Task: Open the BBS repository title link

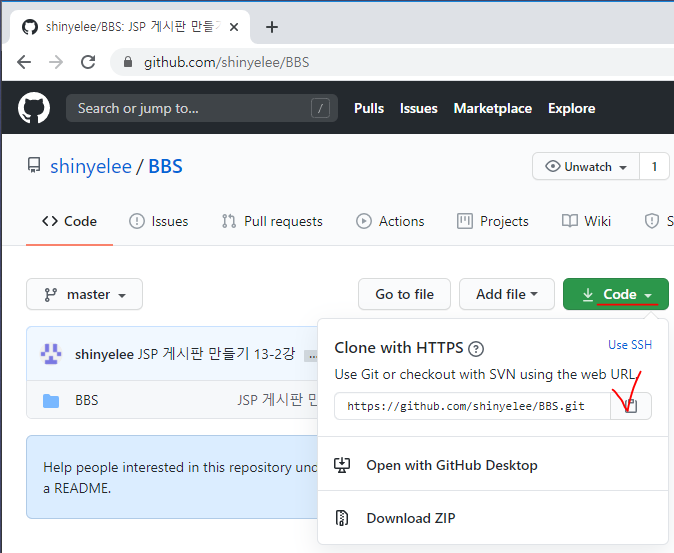Action: click(x=165, y=166)
